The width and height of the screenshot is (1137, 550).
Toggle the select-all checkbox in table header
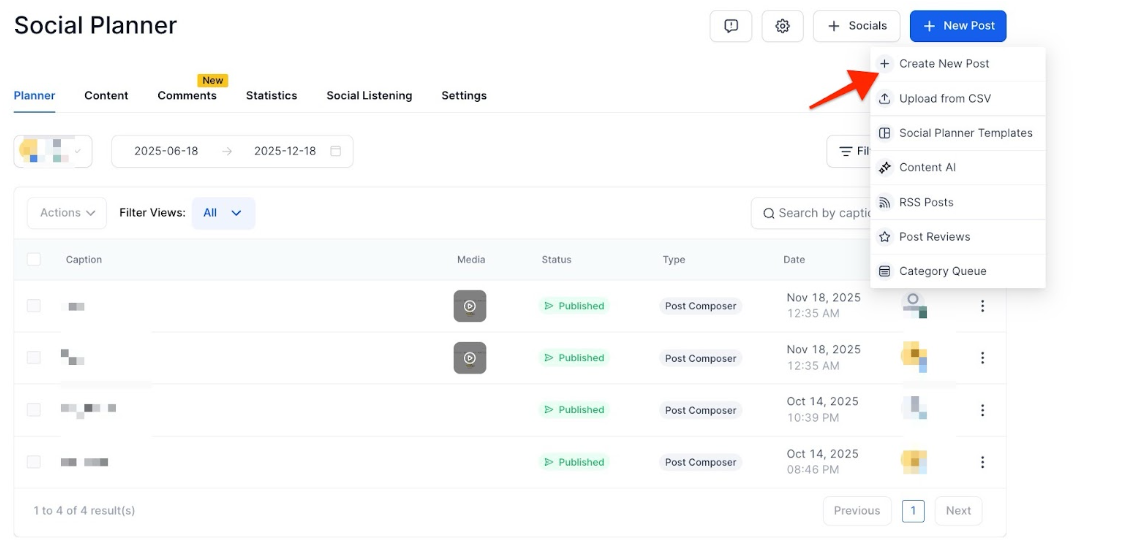(x=34, y=259)
